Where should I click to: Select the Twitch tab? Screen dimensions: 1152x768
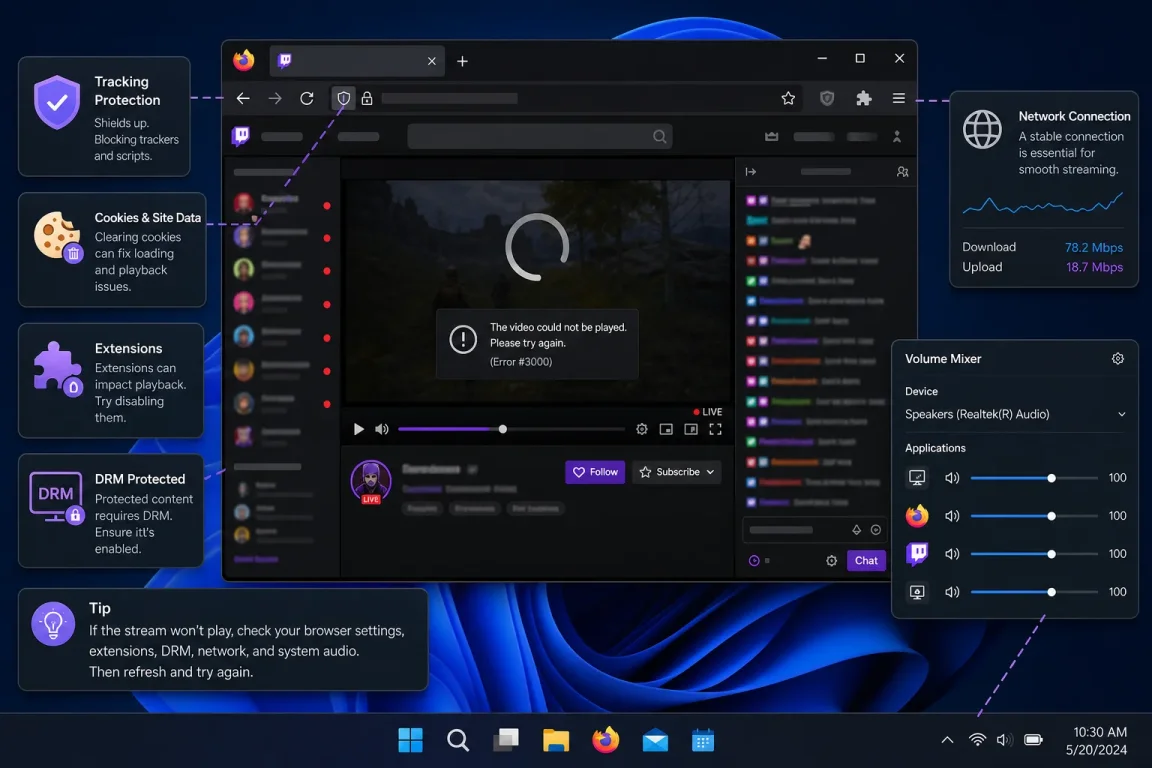(x=358, y=61)
